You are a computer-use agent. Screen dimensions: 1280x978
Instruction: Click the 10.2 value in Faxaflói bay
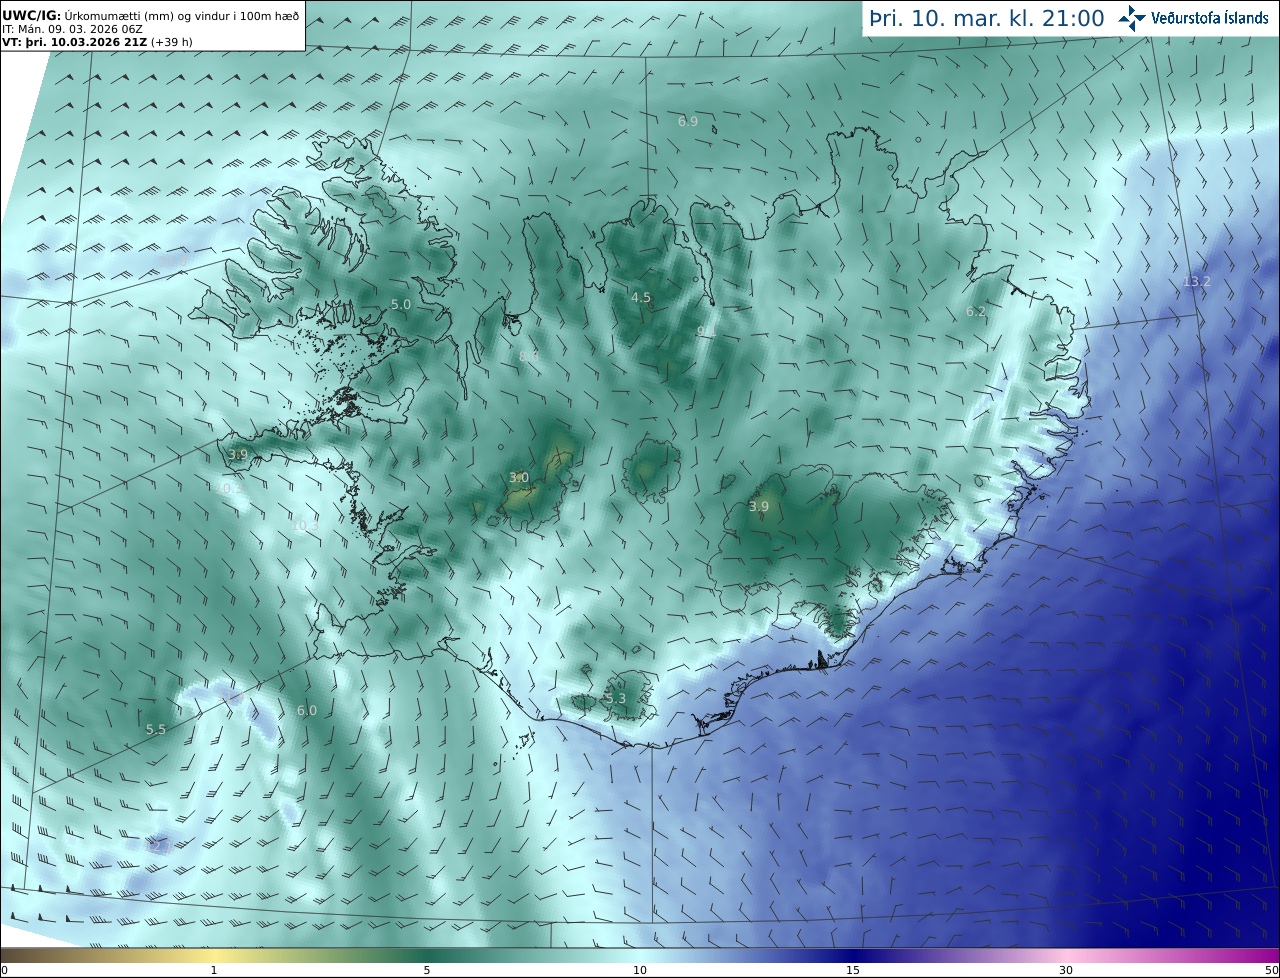[x=229, y=487]
